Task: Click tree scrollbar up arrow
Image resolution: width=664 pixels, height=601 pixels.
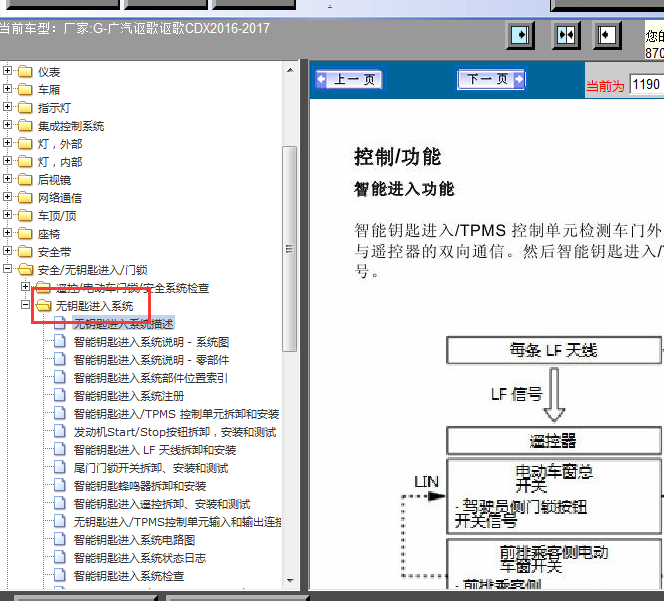Action: (290, 70)
